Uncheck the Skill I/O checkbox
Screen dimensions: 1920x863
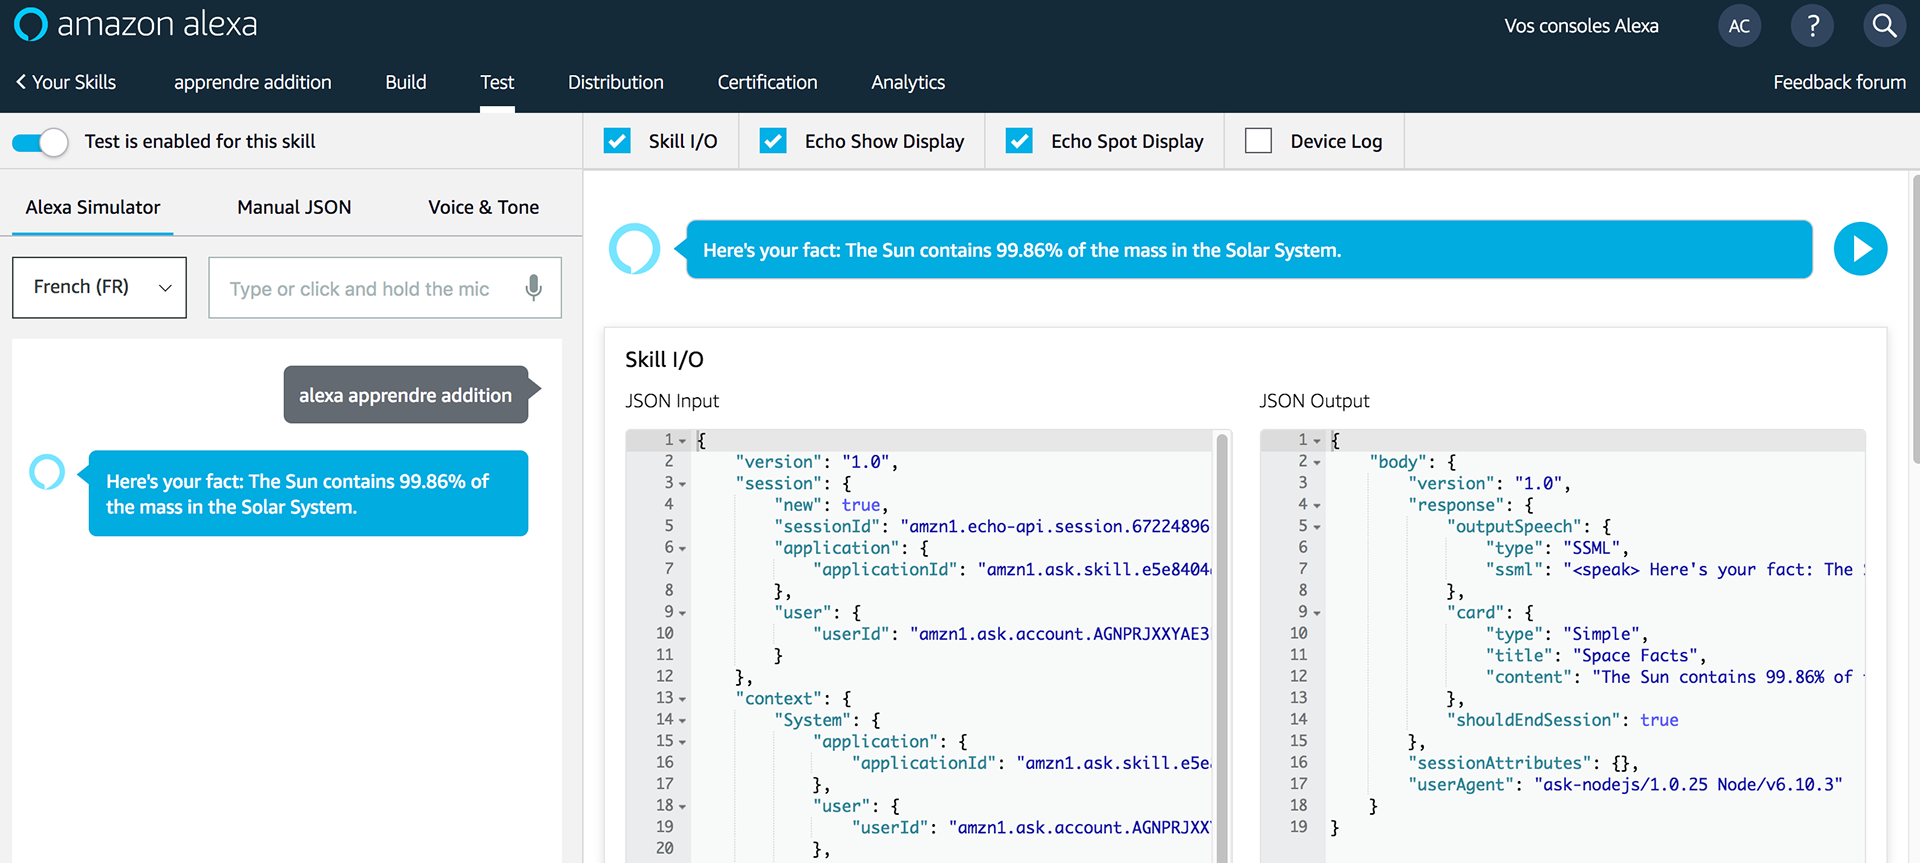tap(617, 141)
